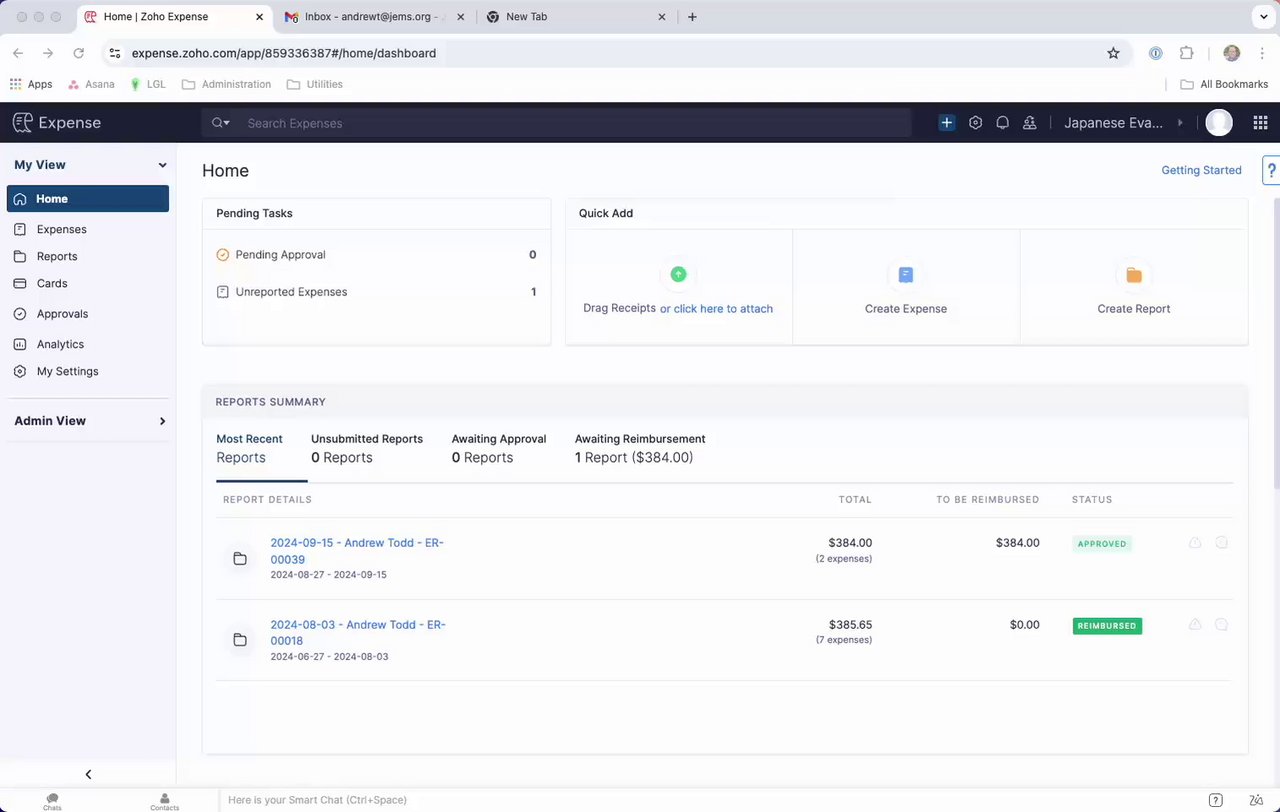Open the Zoho apps grid icon
This screenshot has width=1280, height=812.
point(1260,123)
